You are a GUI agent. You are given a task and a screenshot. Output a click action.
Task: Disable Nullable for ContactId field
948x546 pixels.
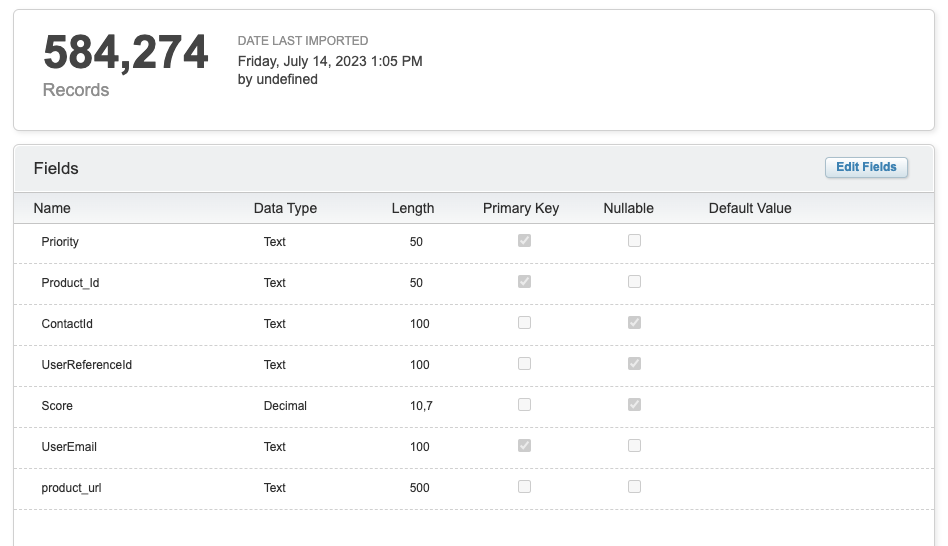pyautogui.click(x=634, y=323)
